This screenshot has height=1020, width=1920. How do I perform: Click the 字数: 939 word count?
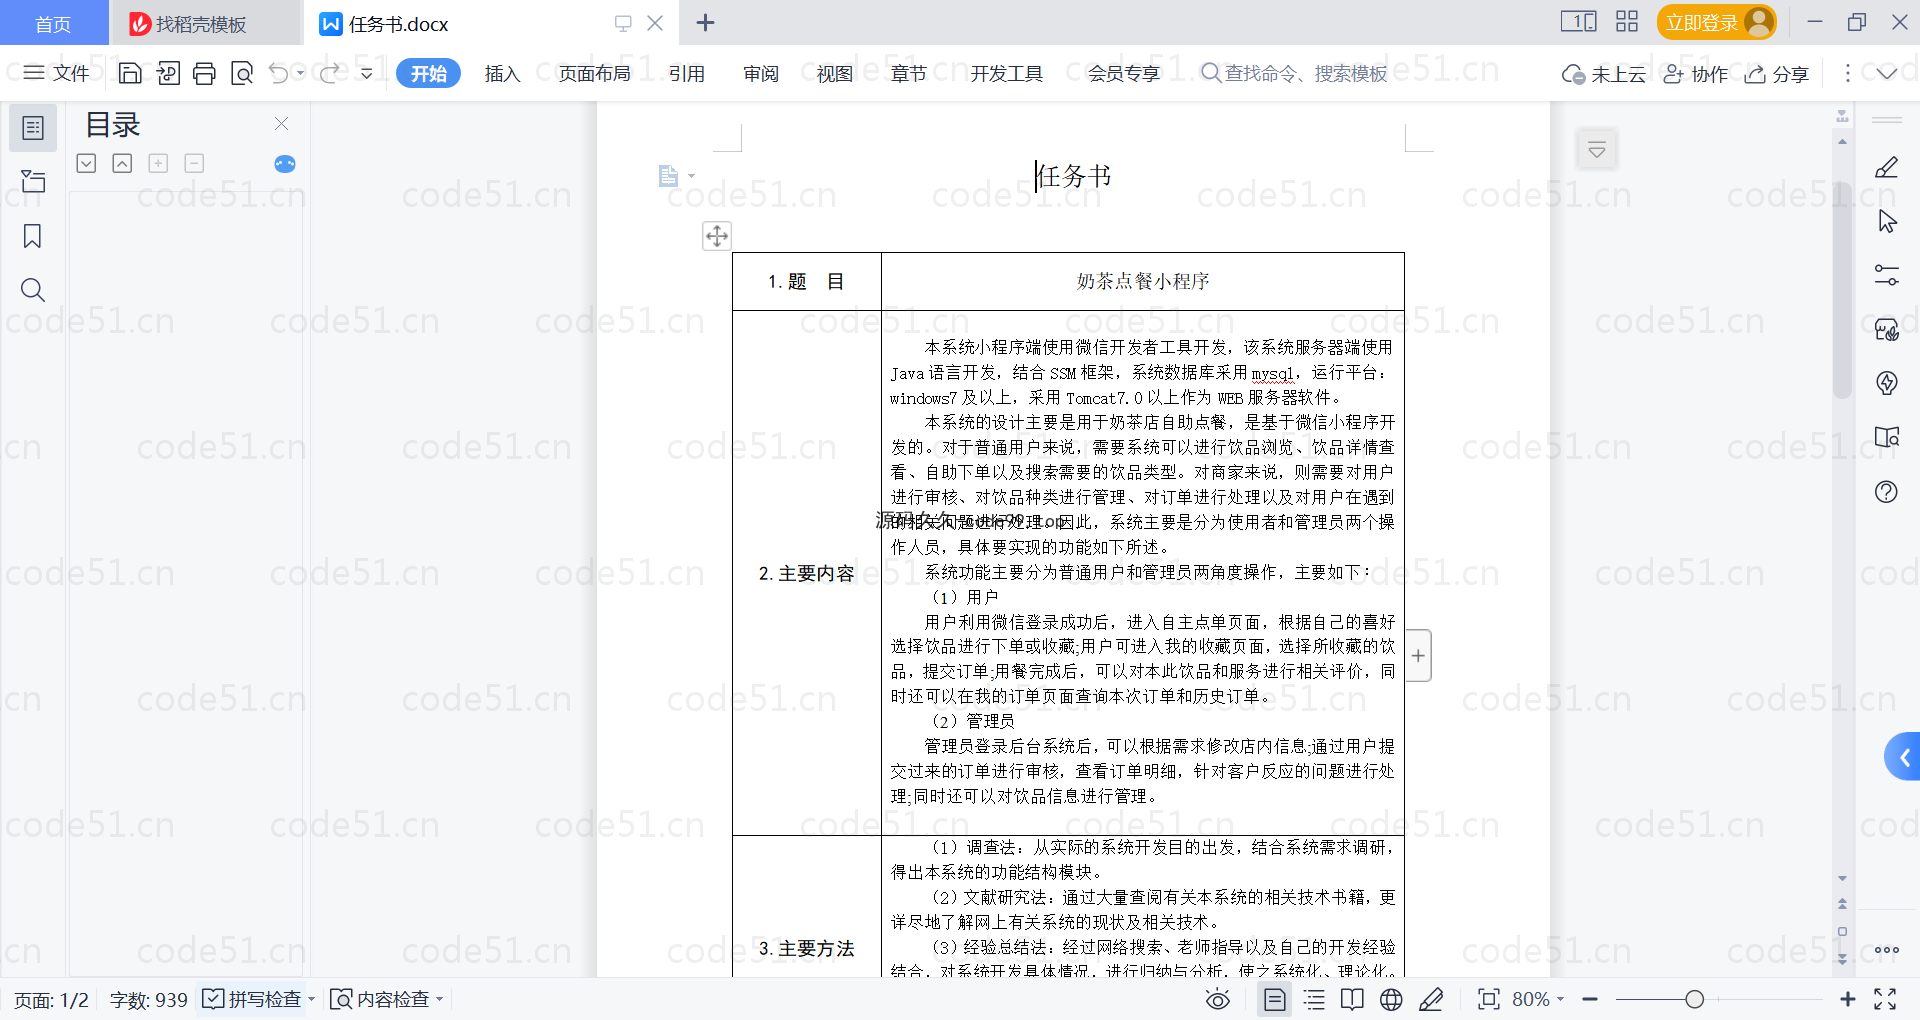[x=149, y=1000]
